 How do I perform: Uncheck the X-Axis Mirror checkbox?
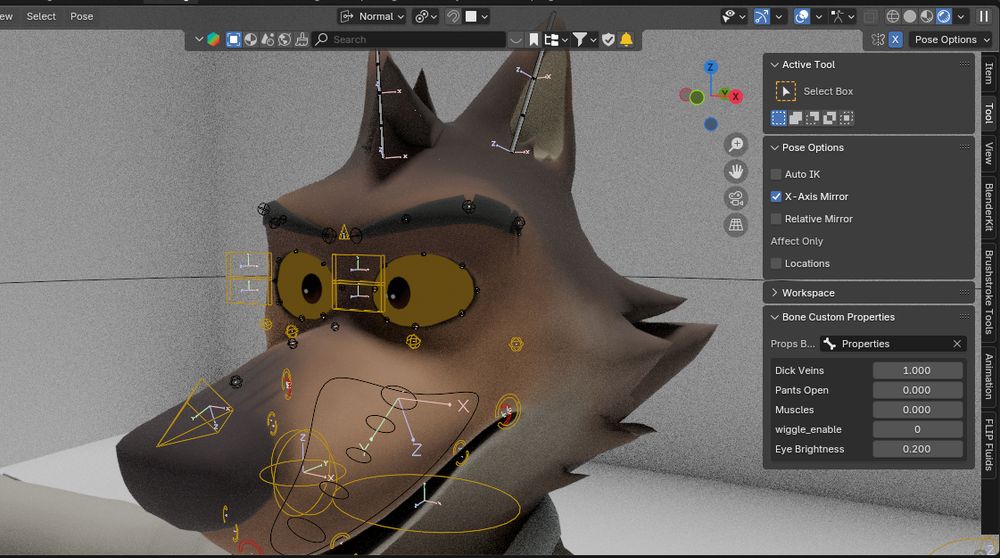pos(776,196)
